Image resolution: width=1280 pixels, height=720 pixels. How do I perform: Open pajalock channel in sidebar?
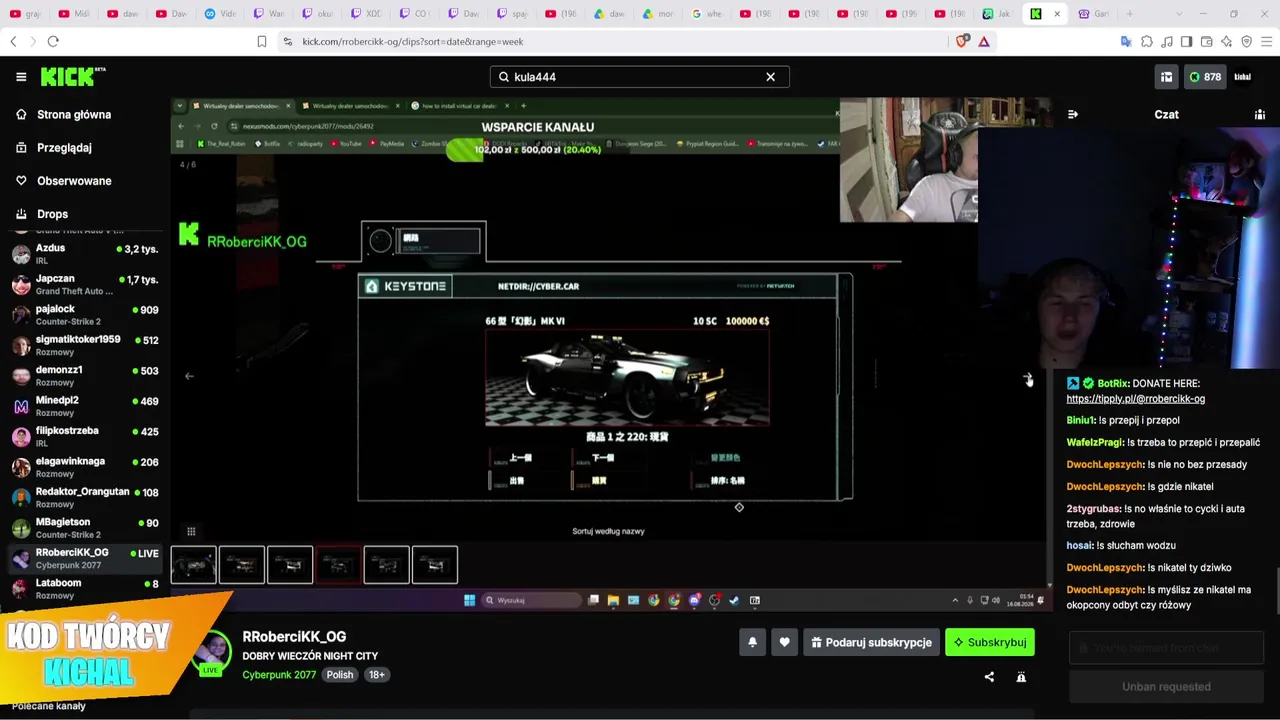(85, 315)
